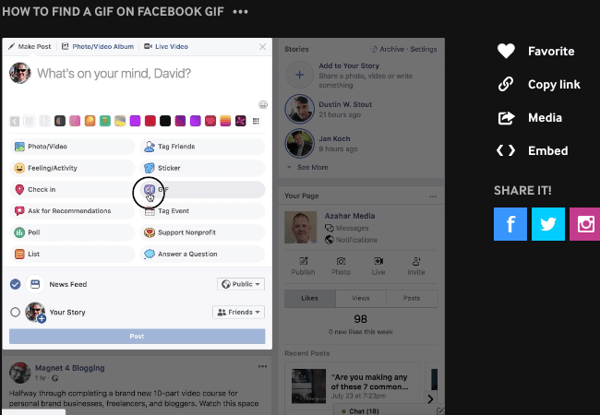Choose the GIF option
600x415 pixels.
(x=202, y=189)
